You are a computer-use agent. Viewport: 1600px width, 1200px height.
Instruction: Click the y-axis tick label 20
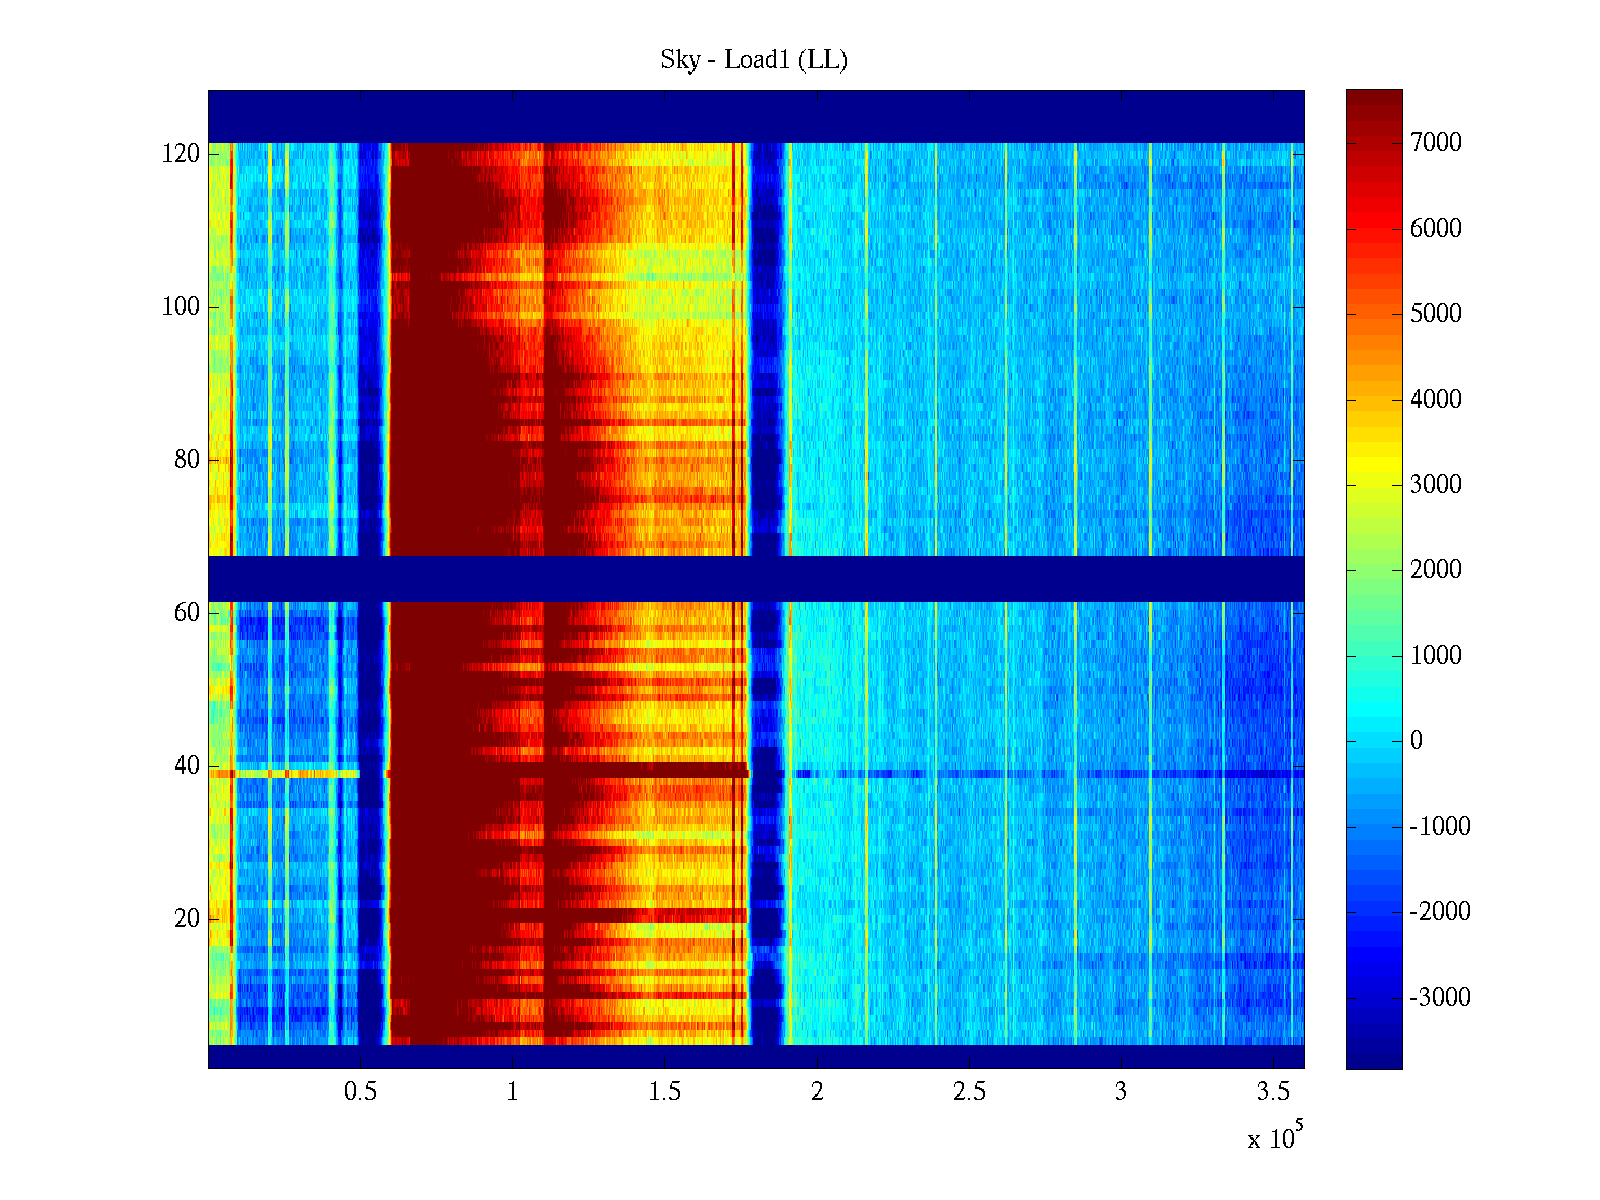coord(186,919)
